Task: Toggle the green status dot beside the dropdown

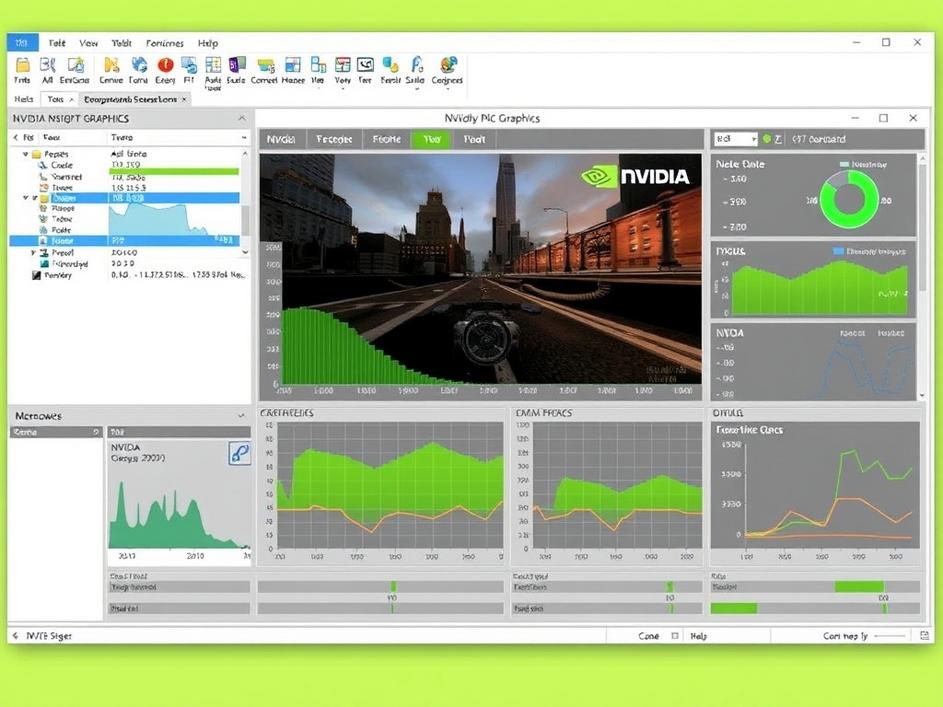Action: [x=767, y=139]
